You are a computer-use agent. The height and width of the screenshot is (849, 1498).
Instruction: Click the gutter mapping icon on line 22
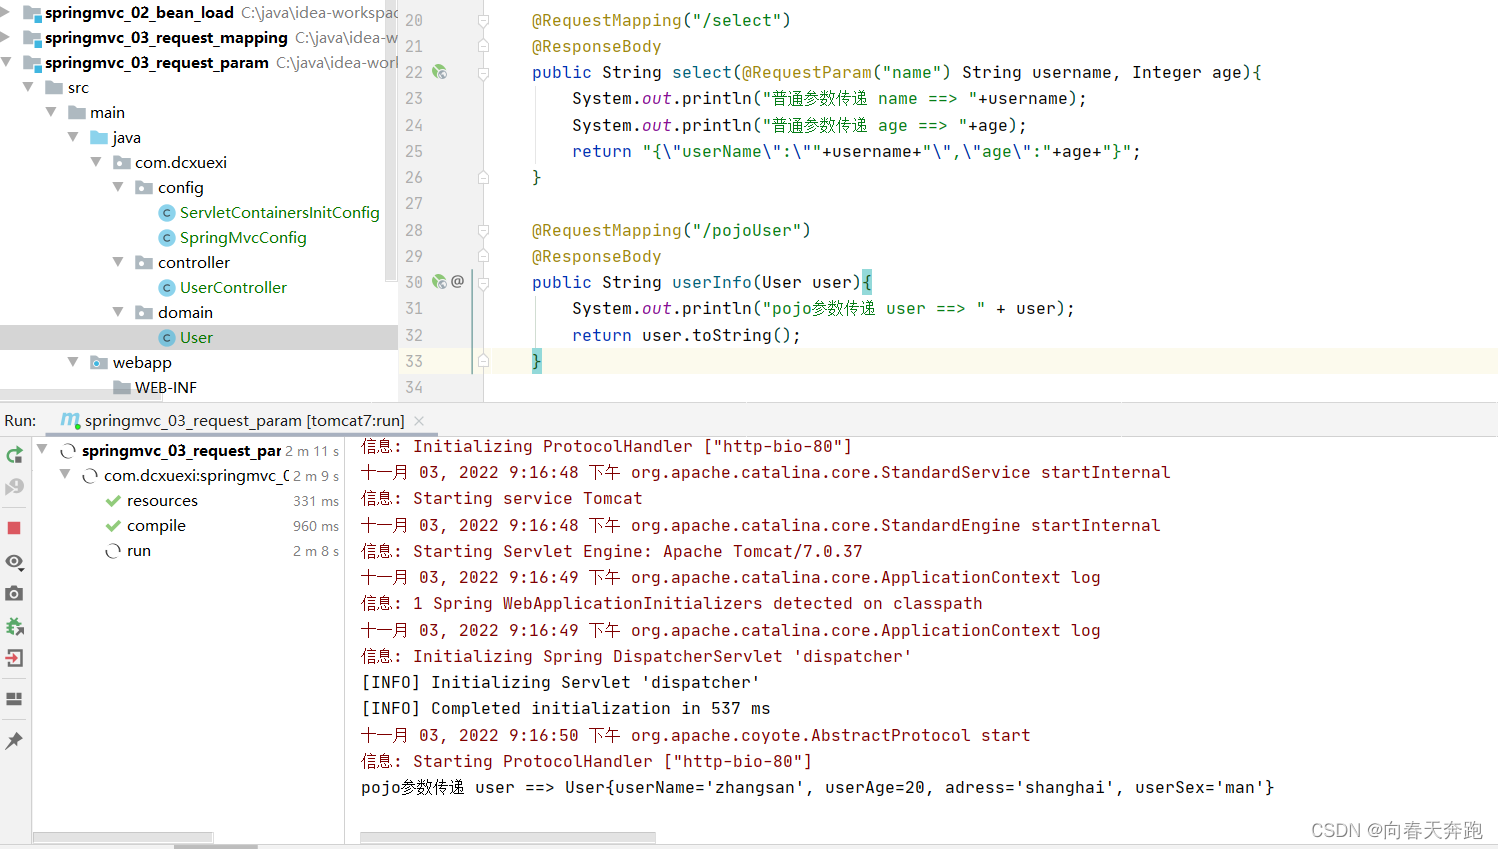(x=439, y=72)
